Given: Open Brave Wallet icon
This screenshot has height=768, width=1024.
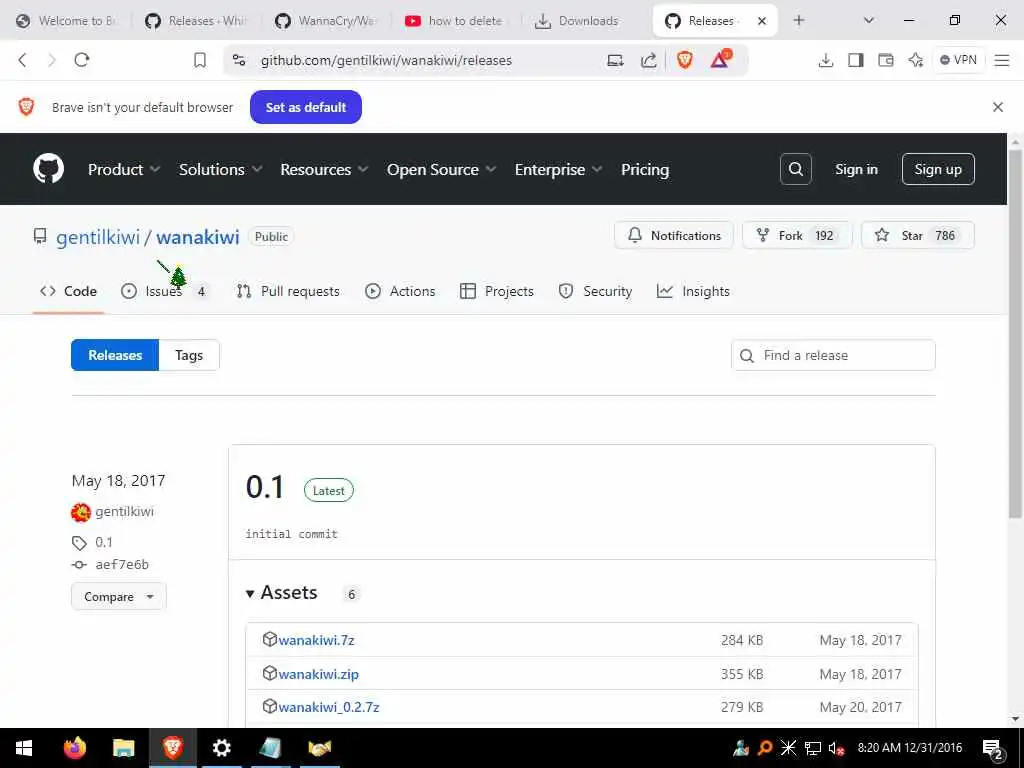Looking at the screenshot, I should click(x=886, y=60).
